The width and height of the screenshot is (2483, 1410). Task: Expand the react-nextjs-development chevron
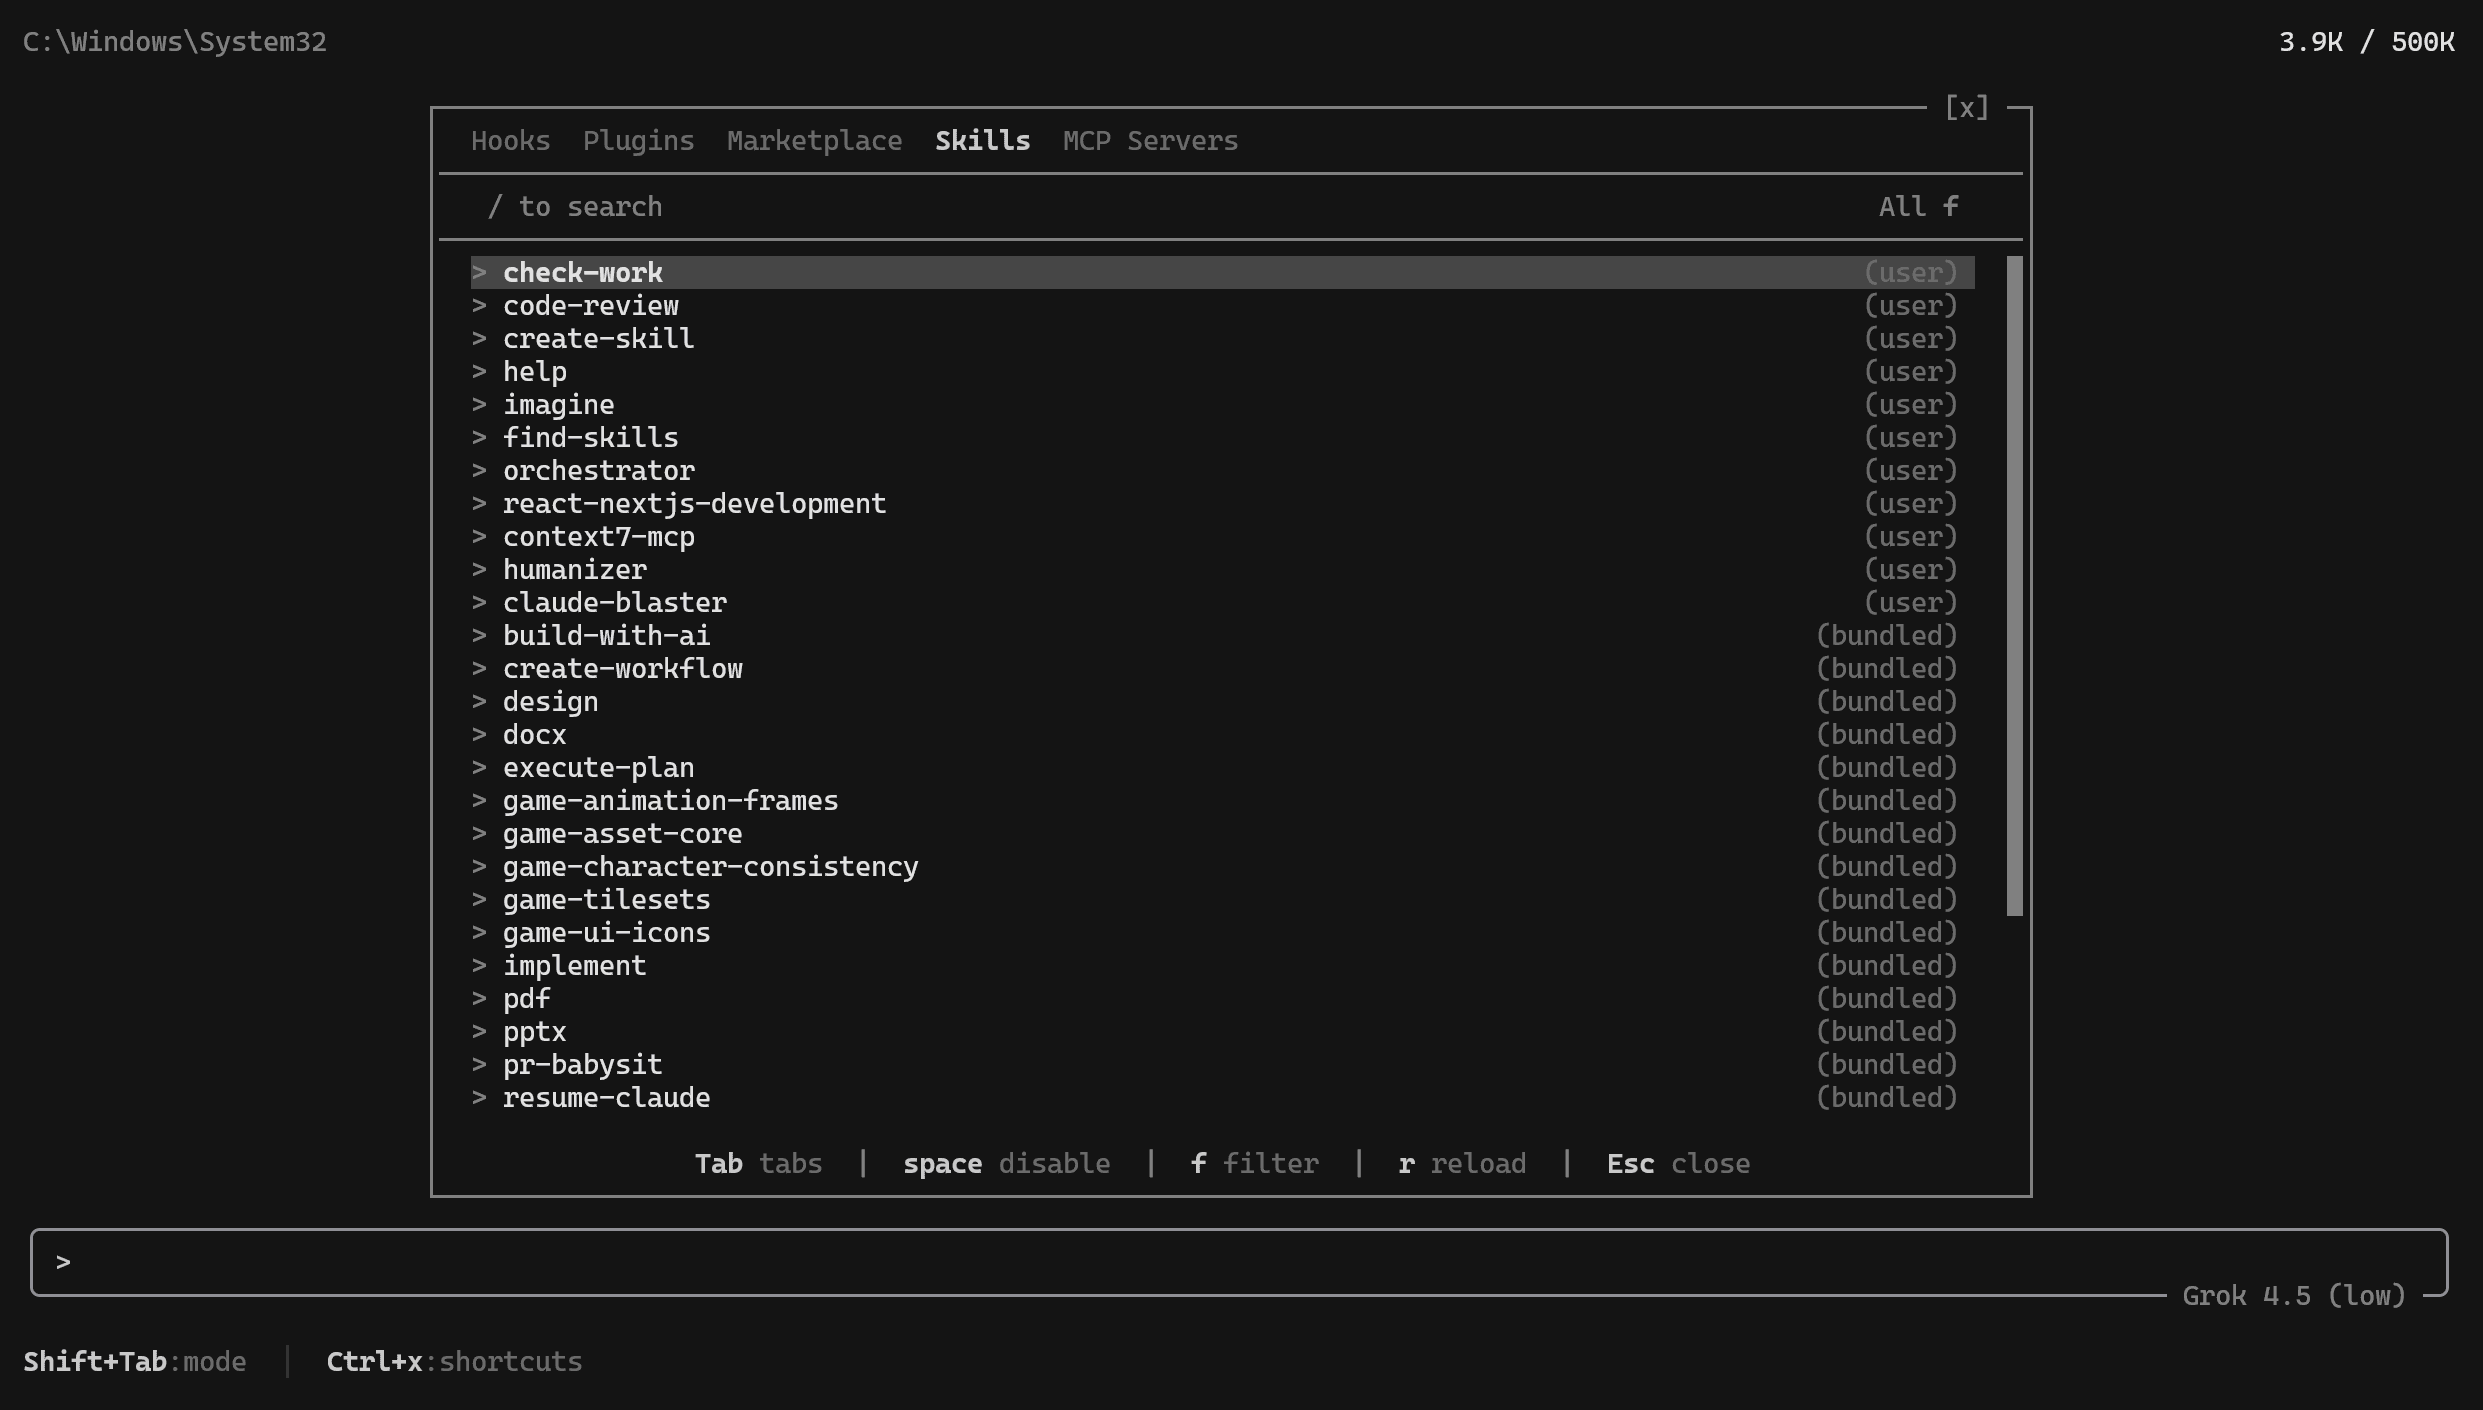pos(479,503)
